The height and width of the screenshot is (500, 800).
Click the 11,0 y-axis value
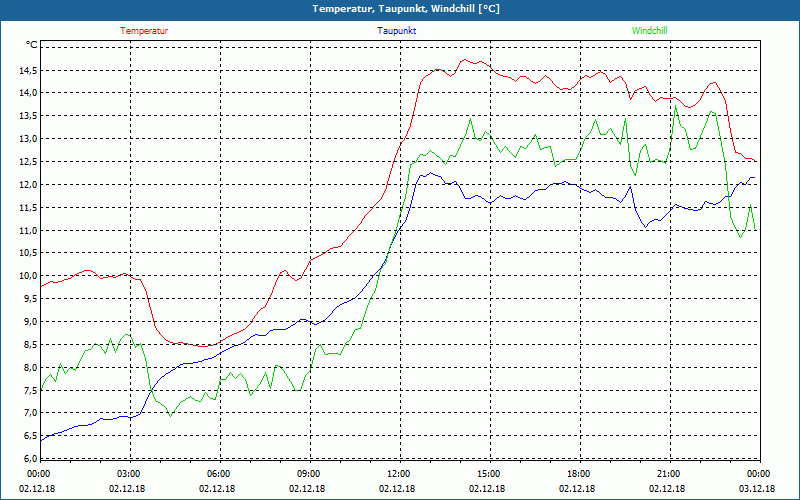coord(28,230)
